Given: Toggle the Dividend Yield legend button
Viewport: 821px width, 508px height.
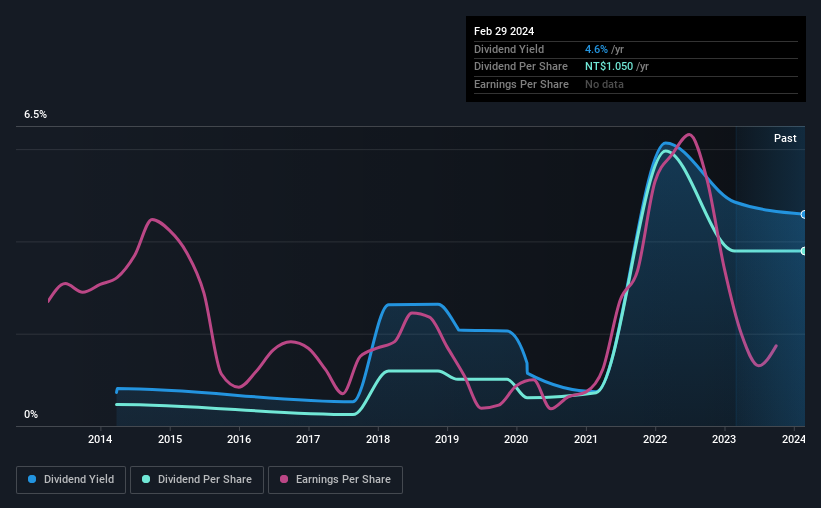Looking at the screenshot, I should [x=71, y=480].
